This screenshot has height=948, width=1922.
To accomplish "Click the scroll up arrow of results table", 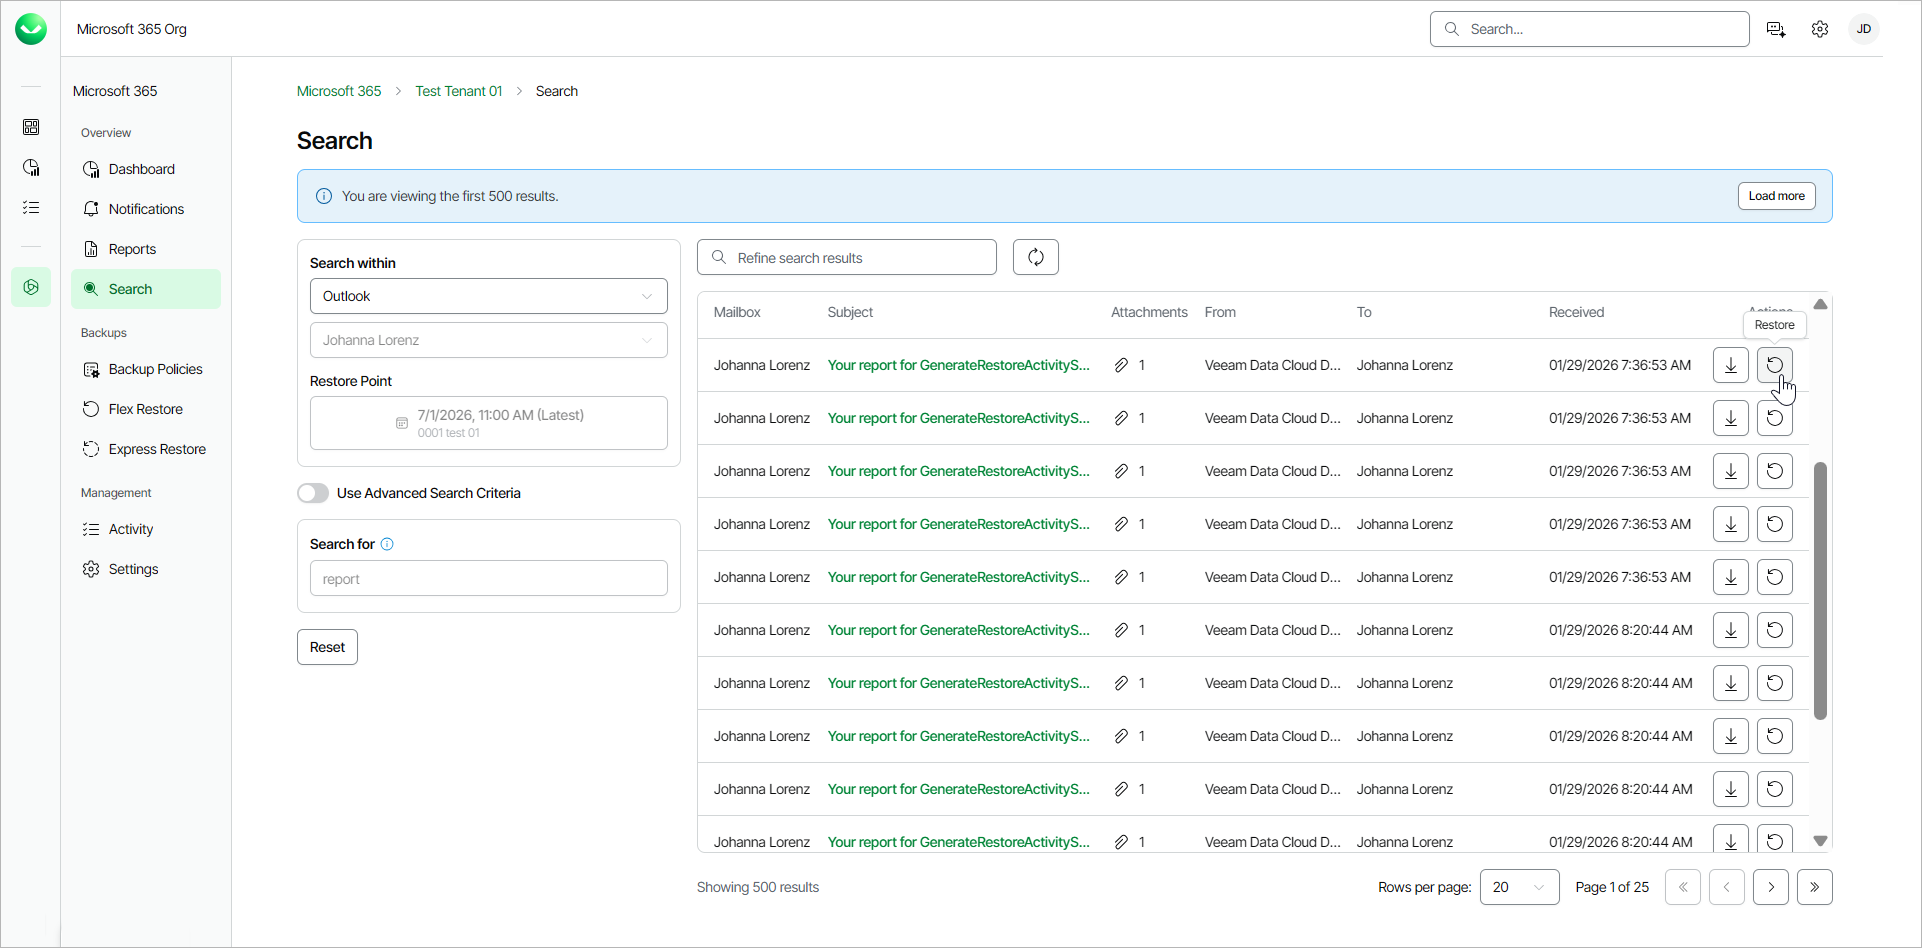I will coord(1821,304).
